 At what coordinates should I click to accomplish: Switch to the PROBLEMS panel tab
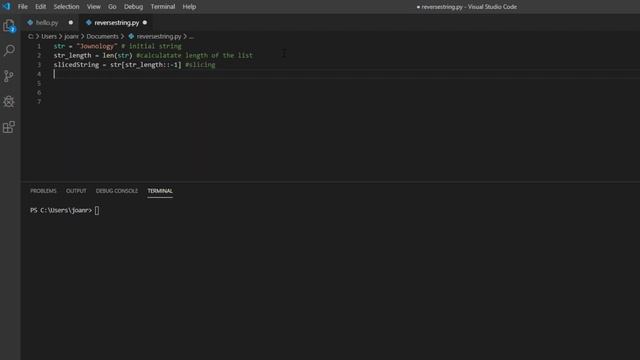(x=43, y=191)
